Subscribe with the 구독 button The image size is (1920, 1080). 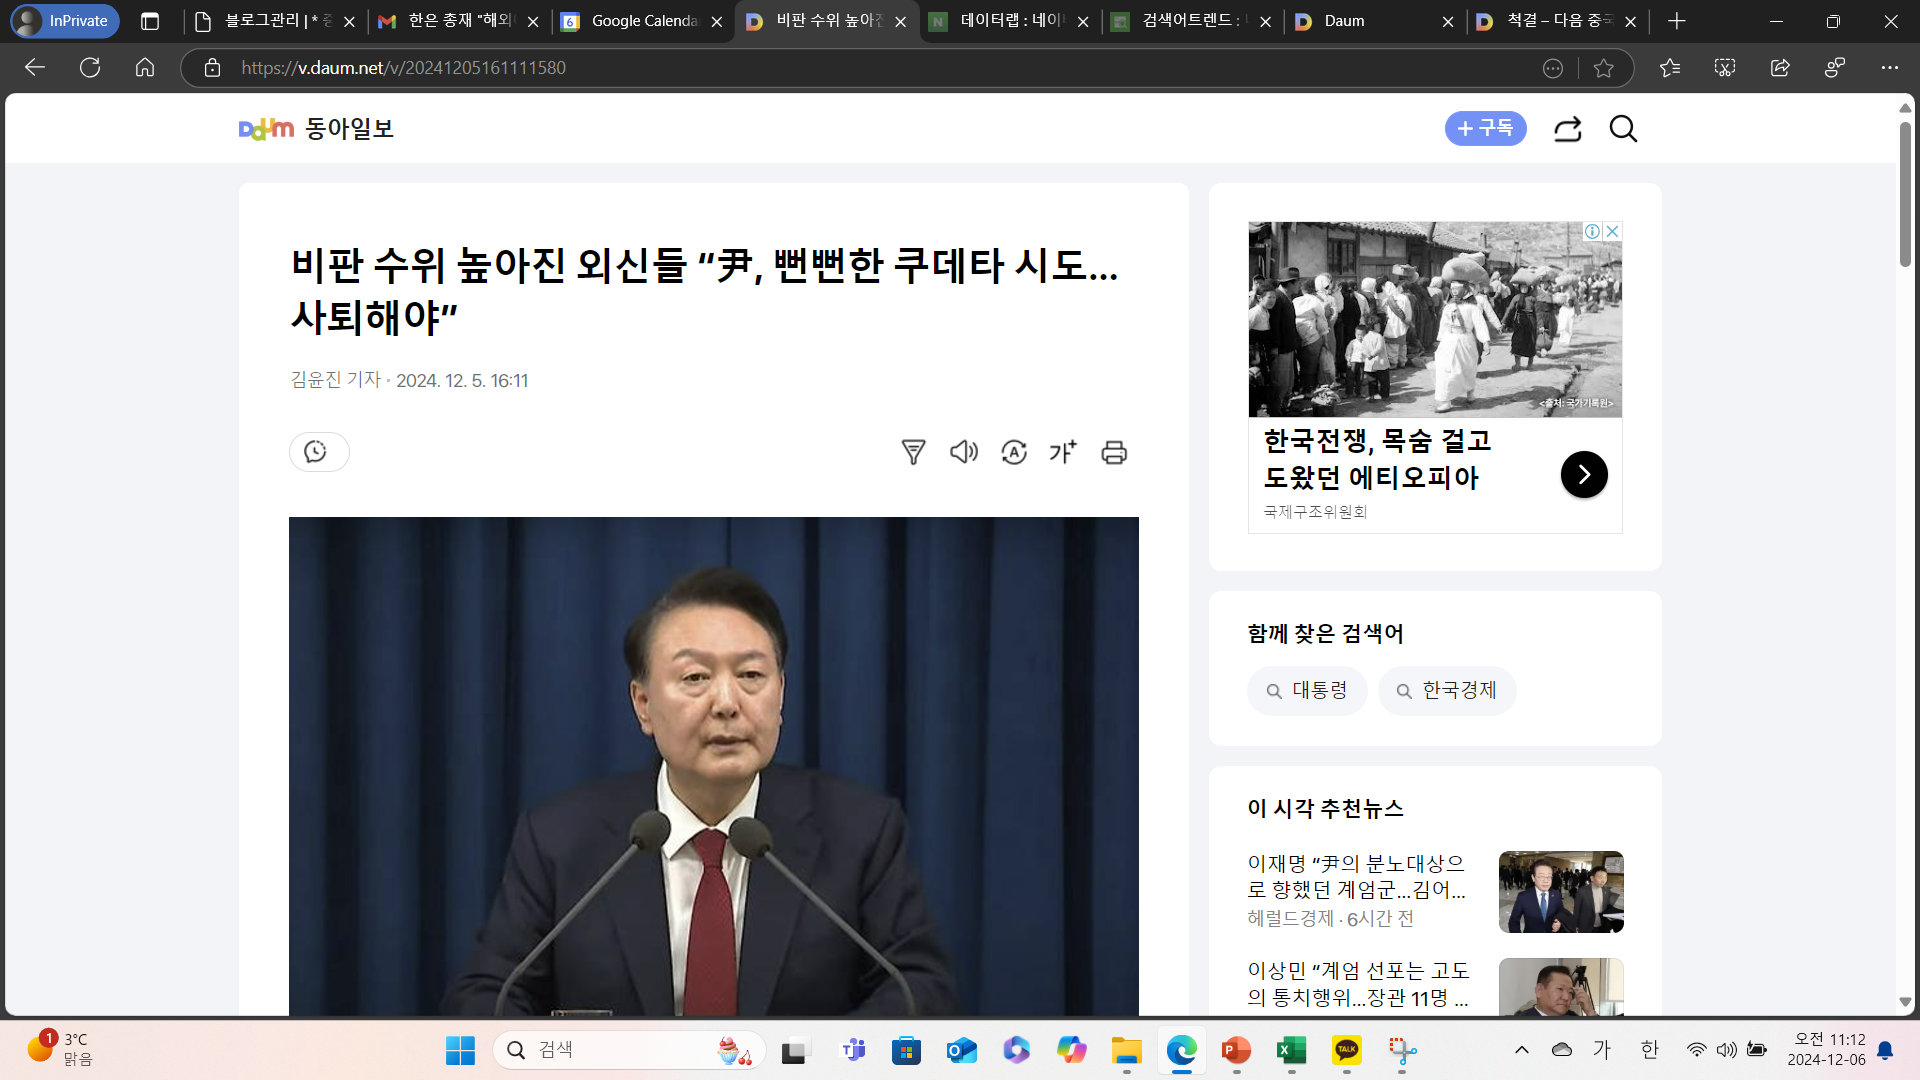(x=1485, y=129)
